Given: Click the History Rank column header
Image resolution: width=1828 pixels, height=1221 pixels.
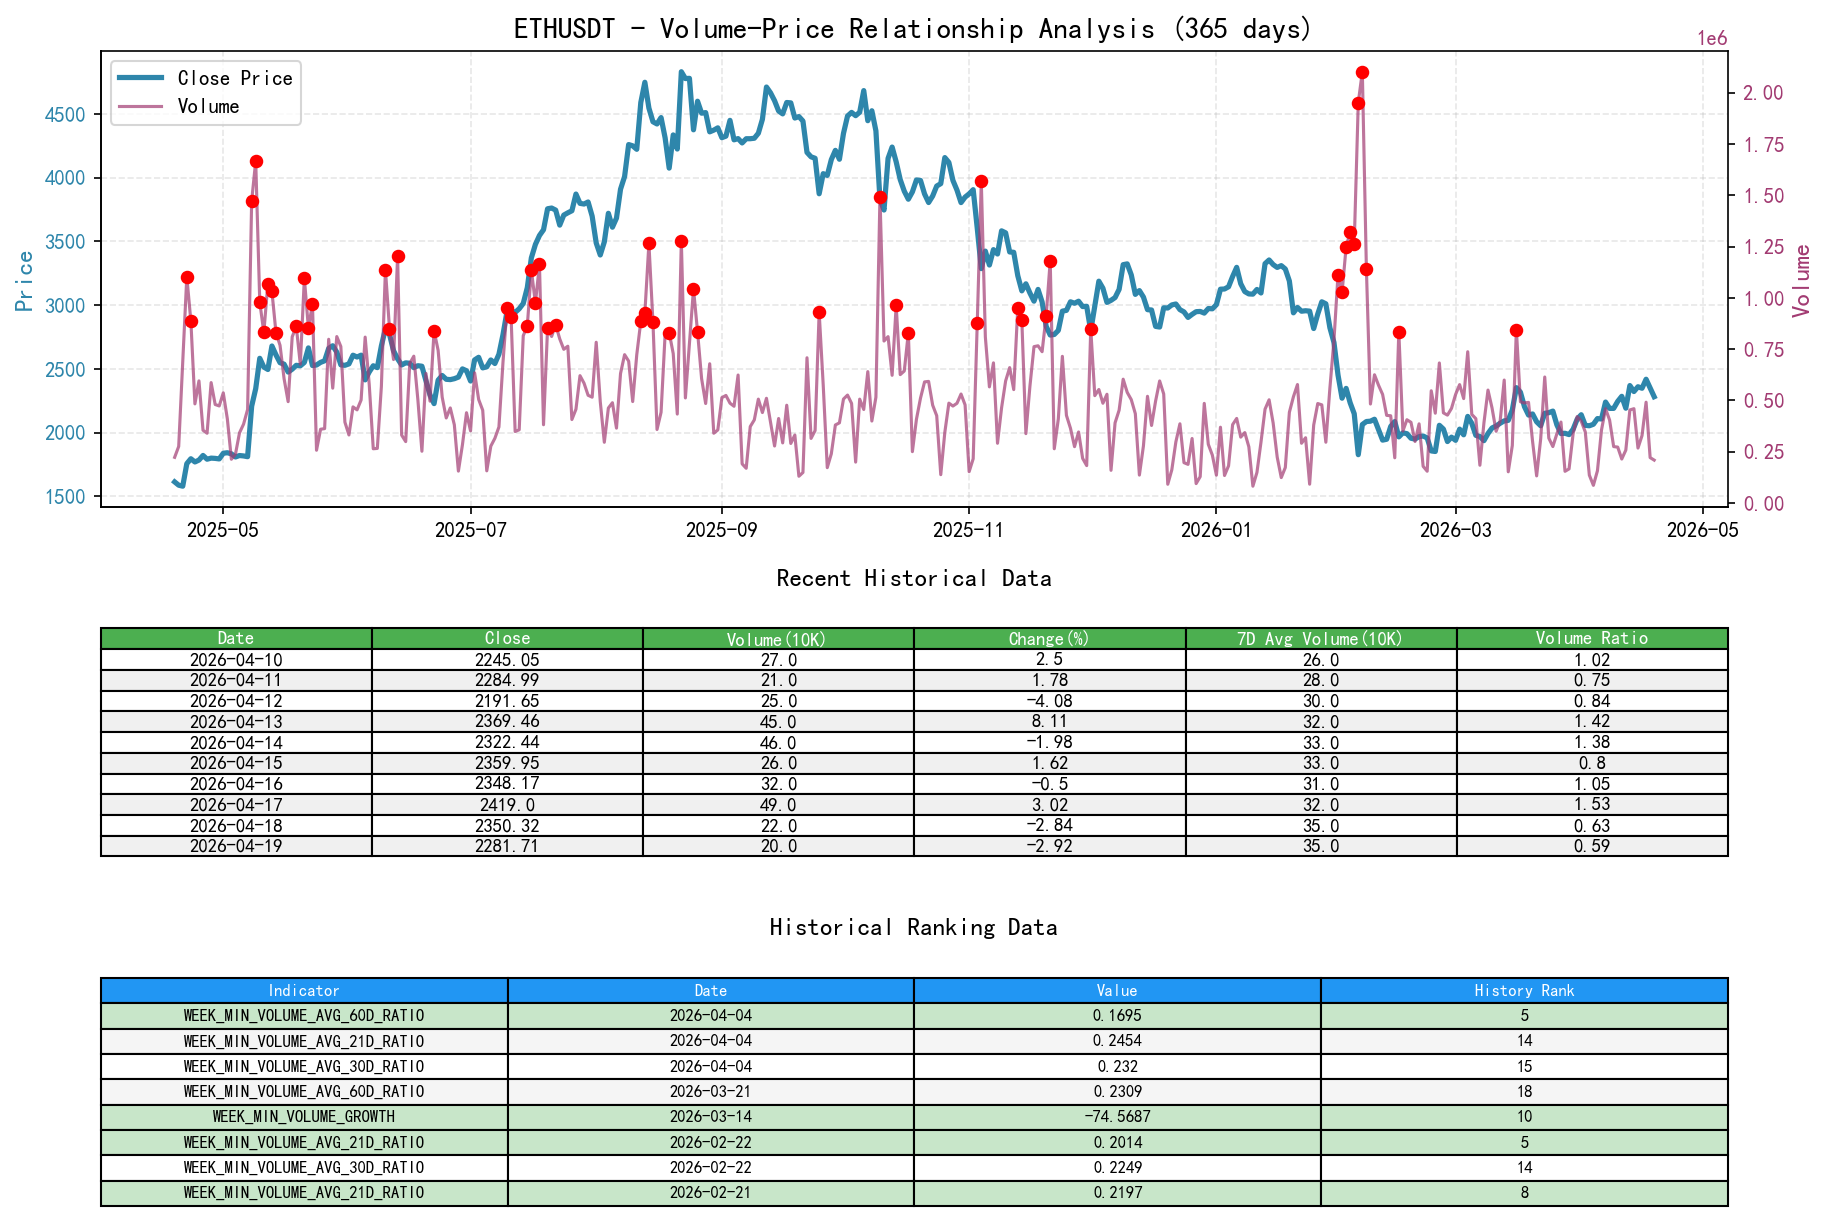Looking at the screenshot, I should pyautogui.click(x=1524, y=990).
